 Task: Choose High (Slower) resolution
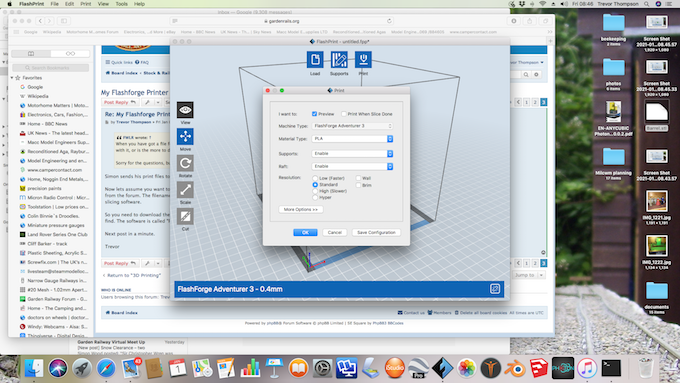click(x=315, y=191)
